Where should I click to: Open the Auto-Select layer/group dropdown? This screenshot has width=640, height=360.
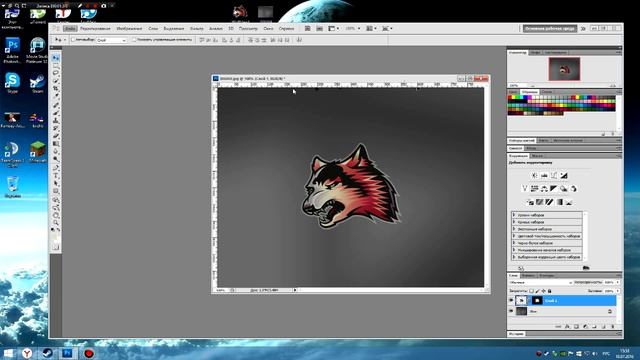coord(111,40)
